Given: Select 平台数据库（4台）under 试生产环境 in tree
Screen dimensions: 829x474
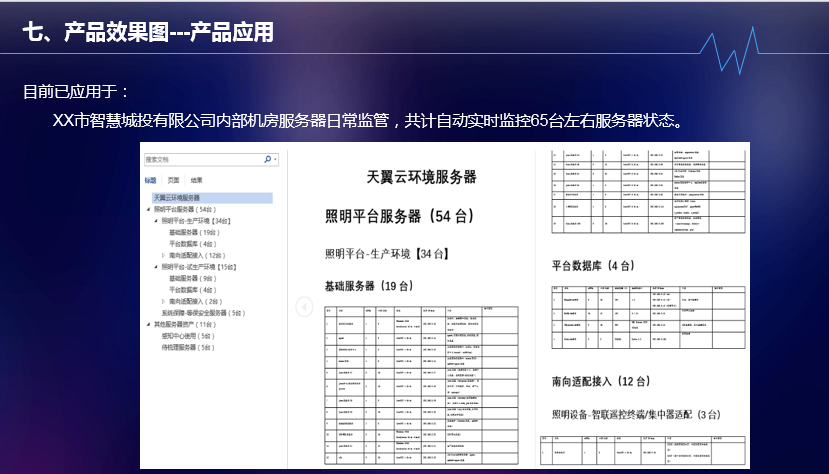Looking at the screenshot, I should (193, 290).
